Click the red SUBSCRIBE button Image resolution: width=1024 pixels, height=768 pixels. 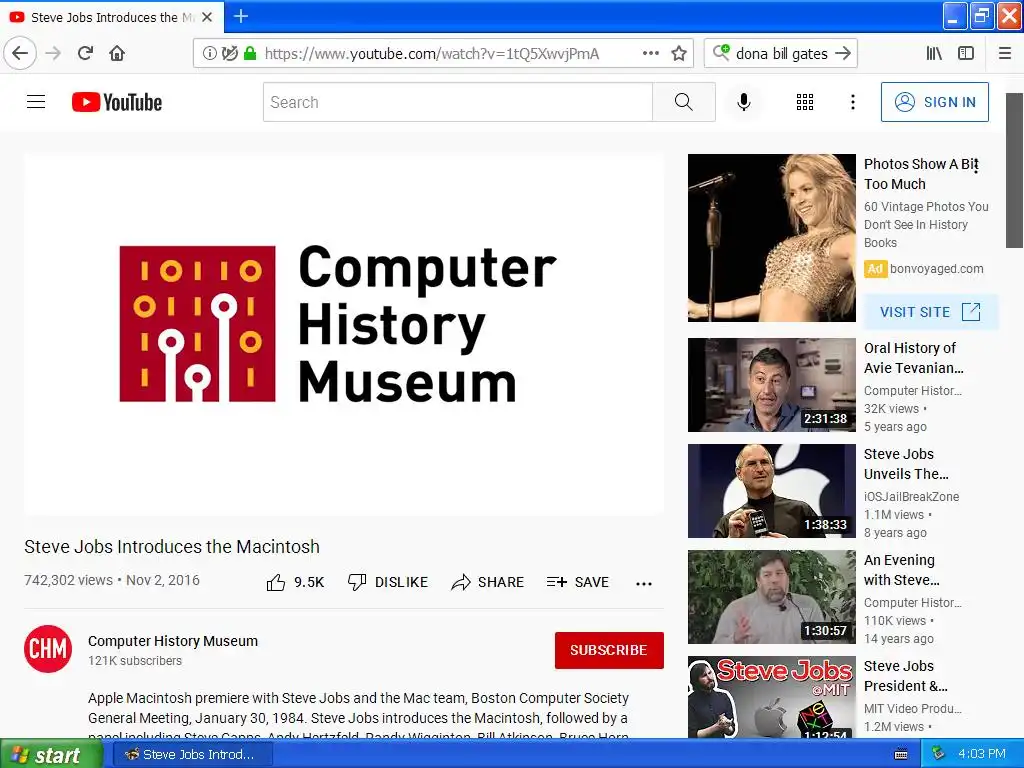coord(609,650)
